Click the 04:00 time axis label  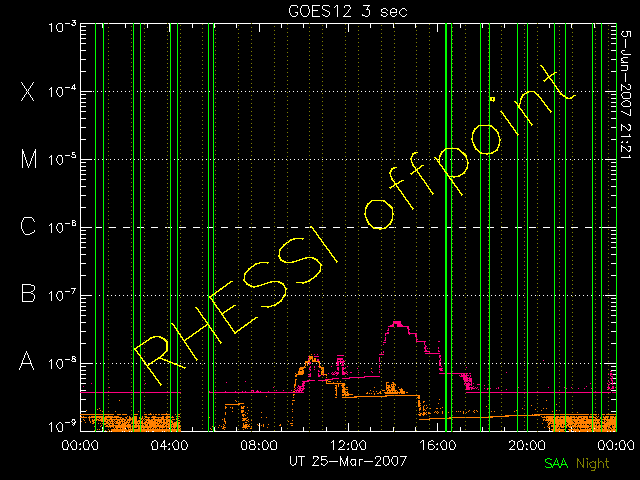[x=169, y=445]
